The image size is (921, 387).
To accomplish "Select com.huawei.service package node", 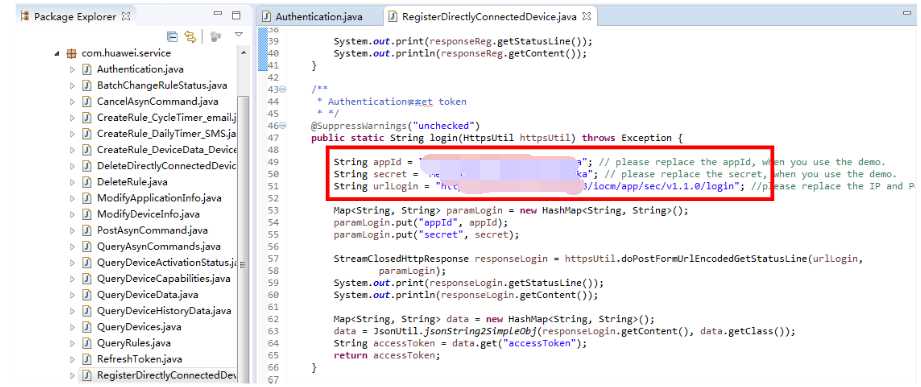I will coord(126,53).
